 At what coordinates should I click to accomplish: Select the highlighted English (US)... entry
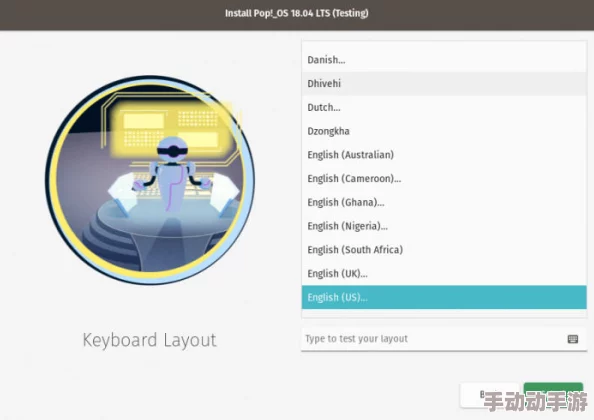444,297
